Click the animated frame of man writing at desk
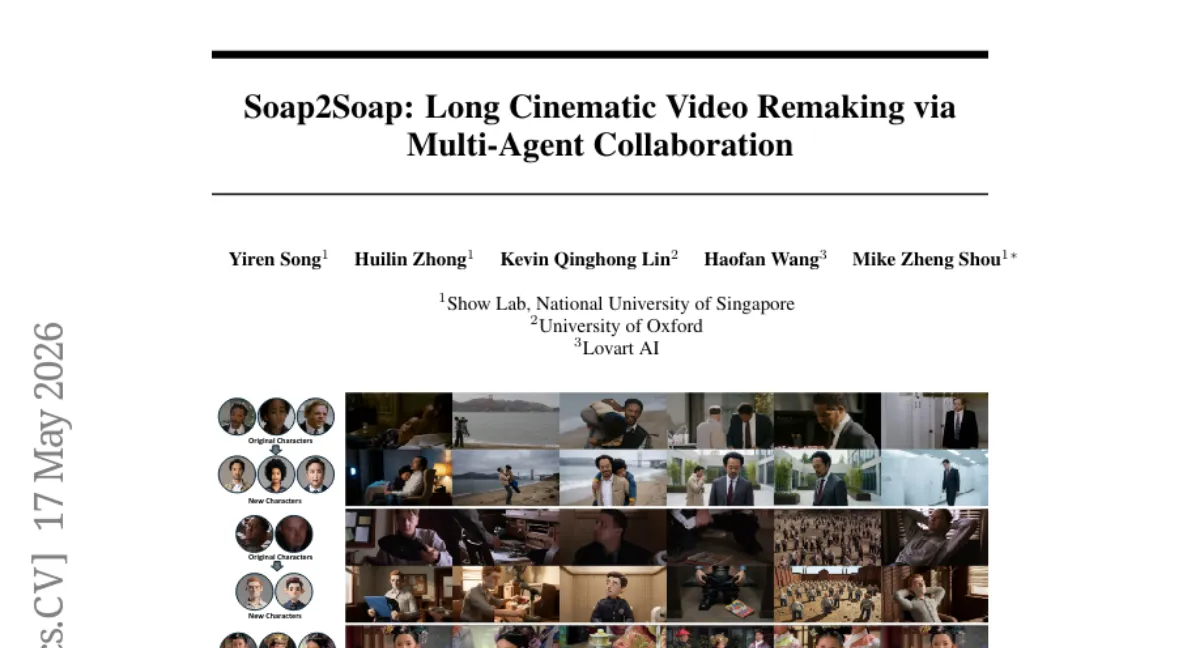The image size is (1200, 648). [x=506, y=594]
